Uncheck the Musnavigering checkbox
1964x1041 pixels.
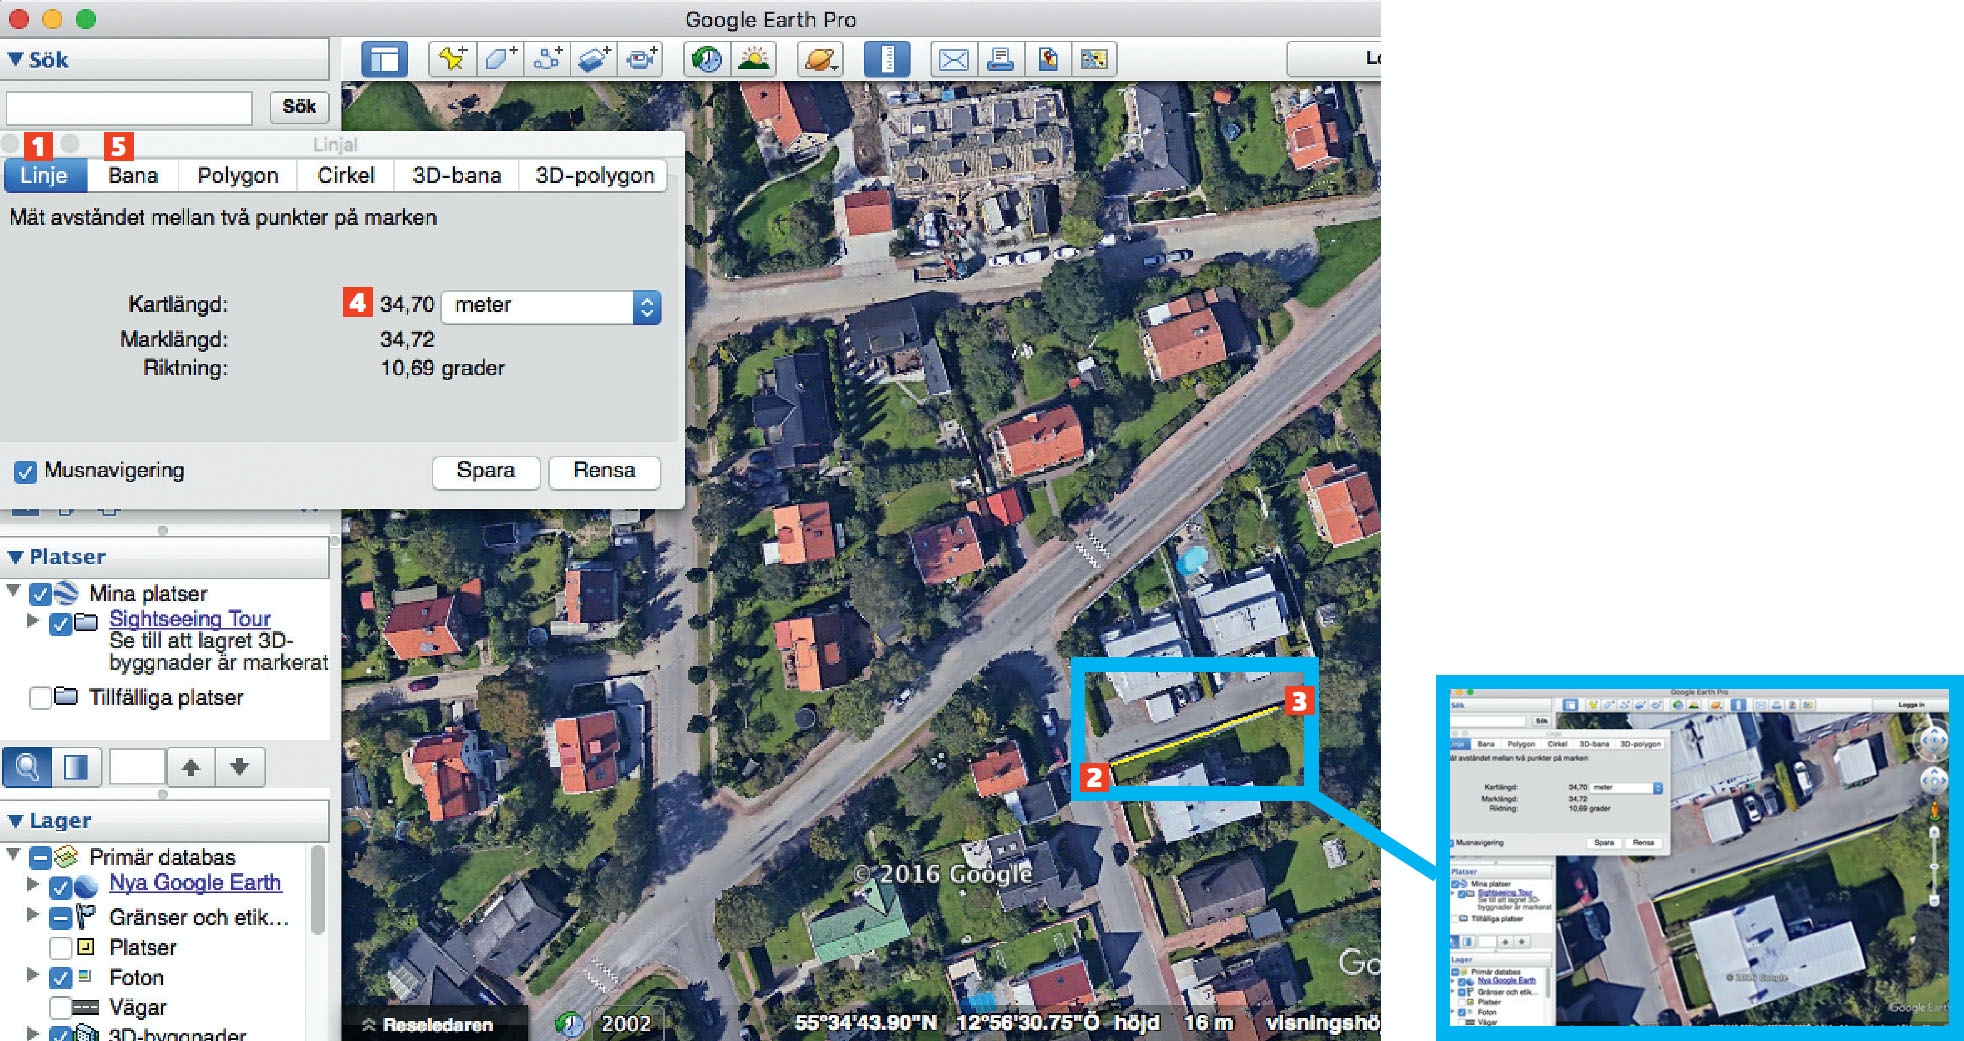pyautogui.click(x=25, y=471)
